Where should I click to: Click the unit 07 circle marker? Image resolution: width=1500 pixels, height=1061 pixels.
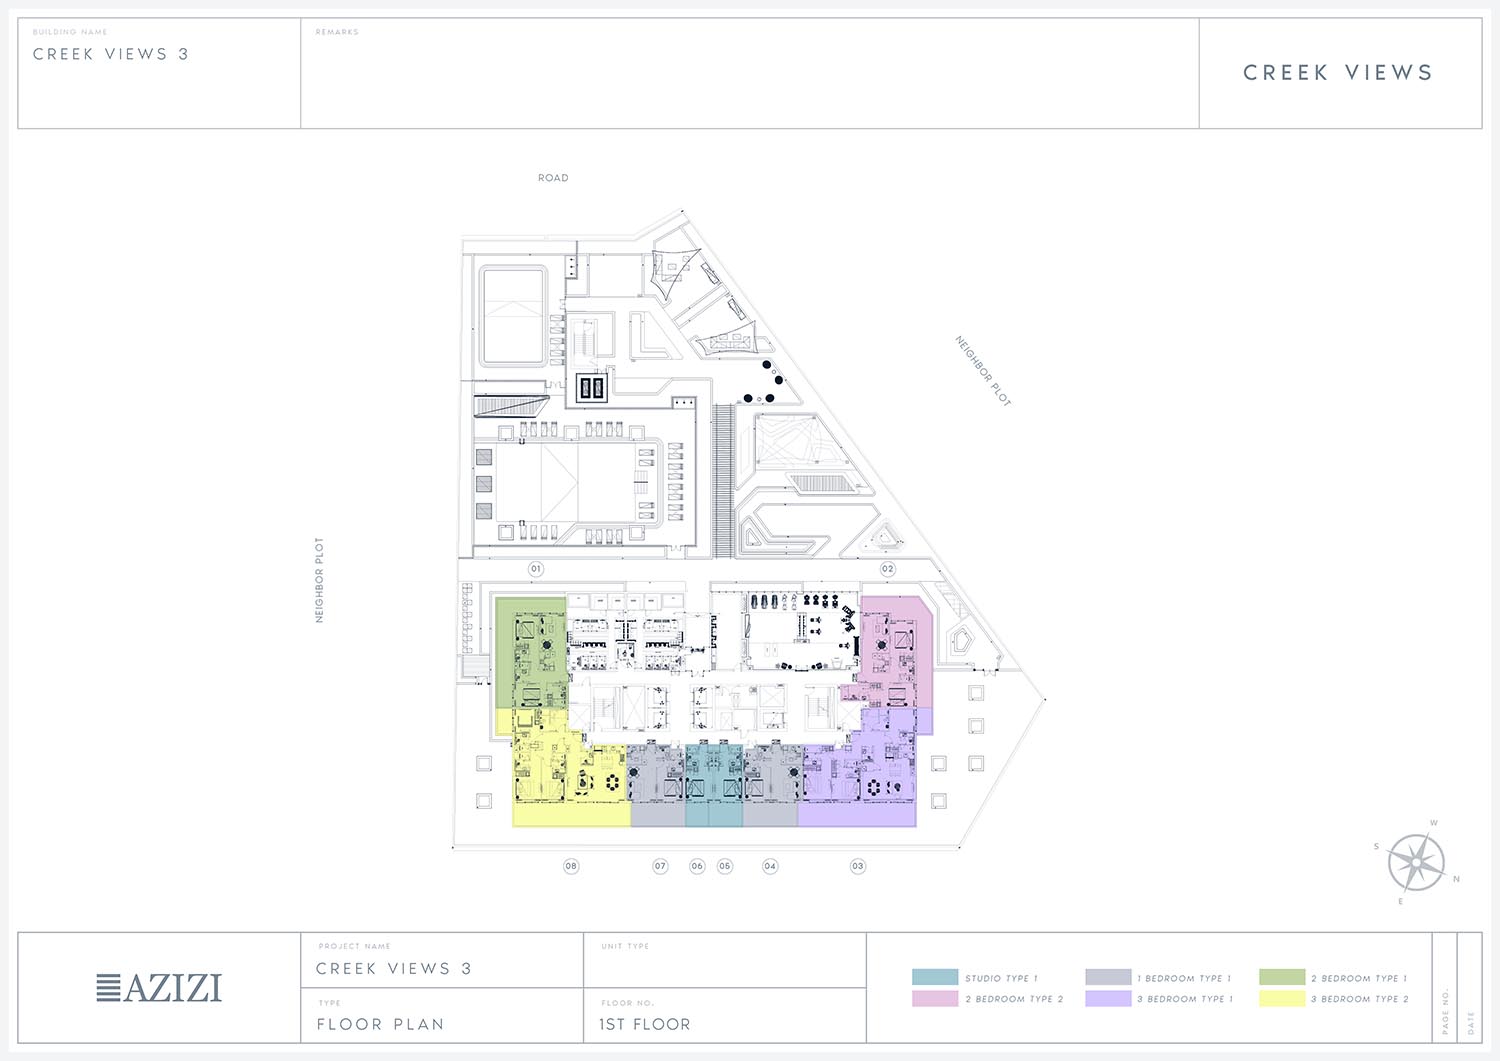(x=660, y=866)
